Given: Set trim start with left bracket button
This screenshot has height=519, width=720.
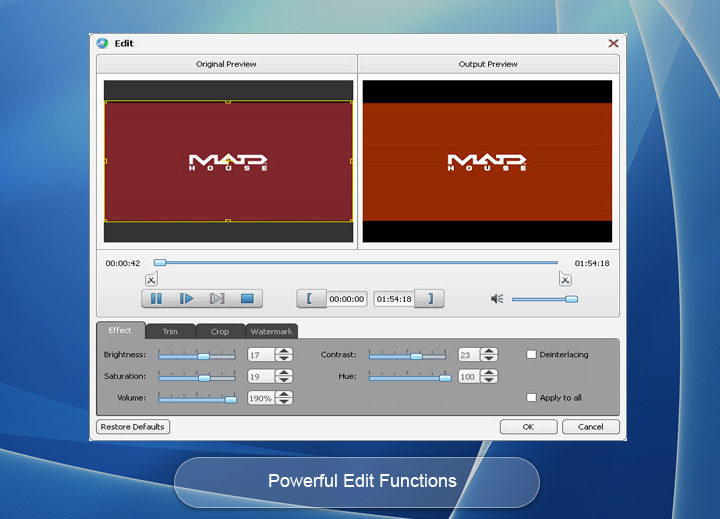Looking at the screenshot, I should click(x=311, y=299).
